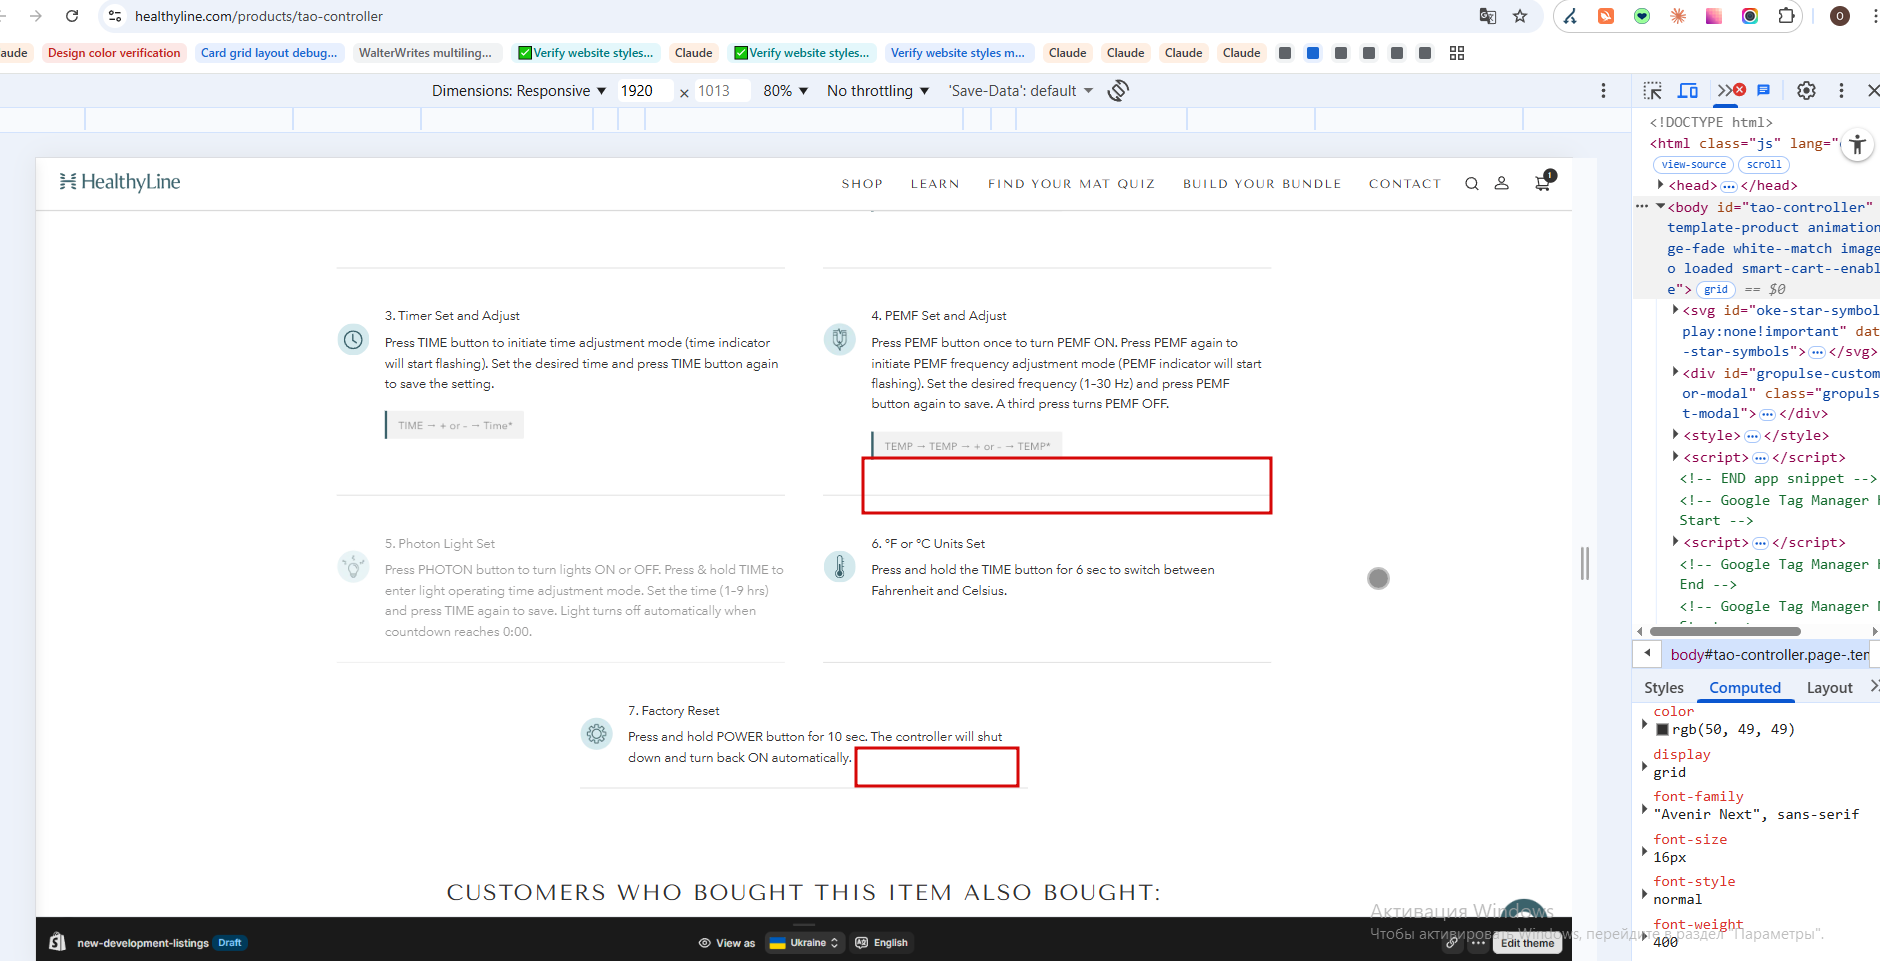Open the CONTACT page link

(1405, 184)
